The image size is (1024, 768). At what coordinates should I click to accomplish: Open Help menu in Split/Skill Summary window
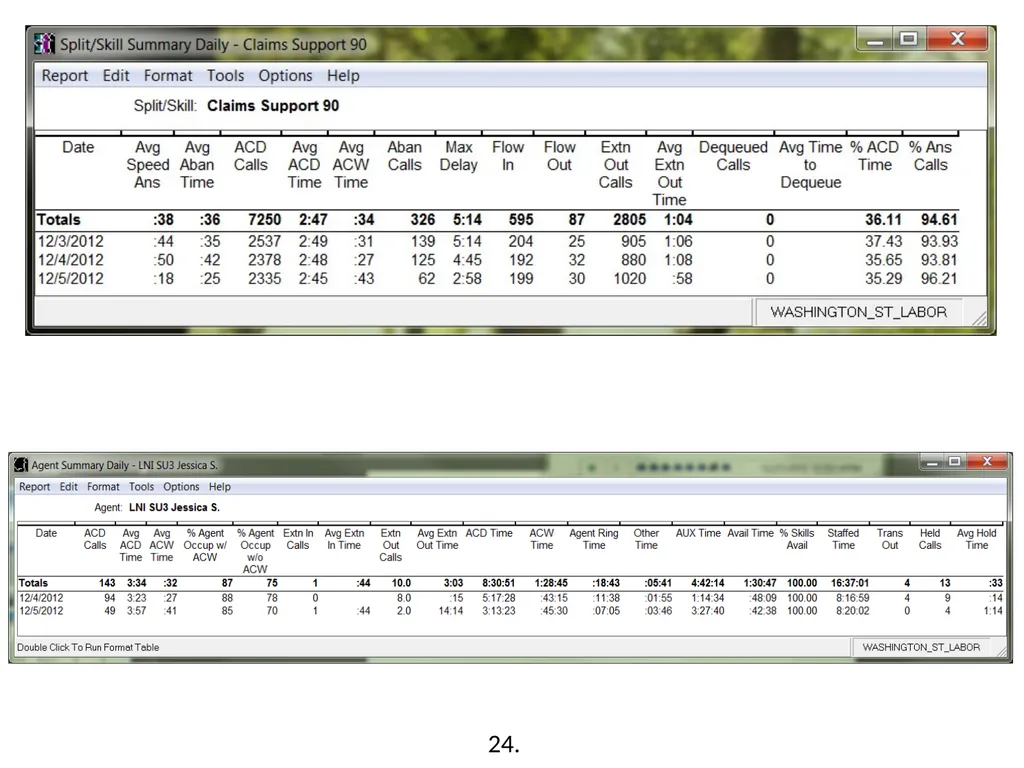343,76
